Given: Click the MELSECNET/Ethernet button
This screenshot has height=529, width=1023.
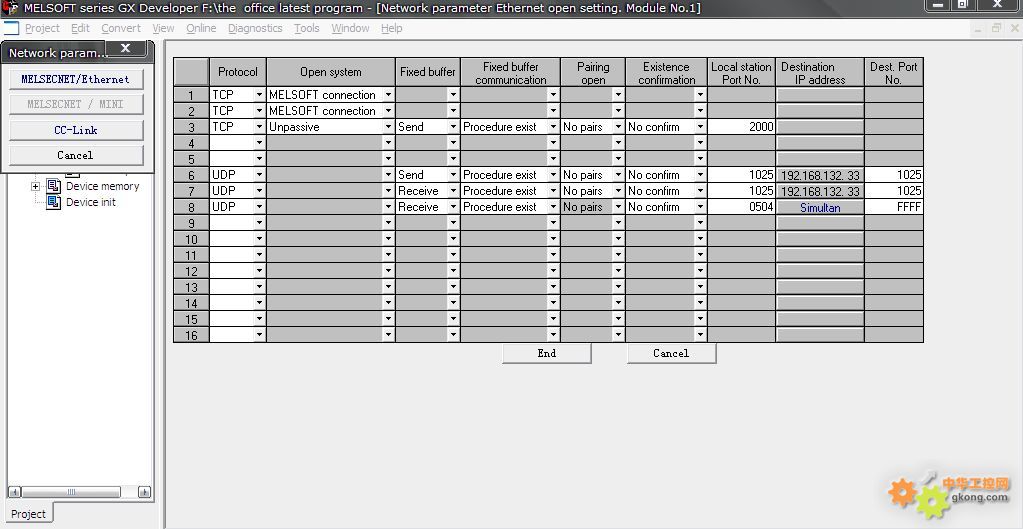Looking at the screenshot, I should click(76, 79).
